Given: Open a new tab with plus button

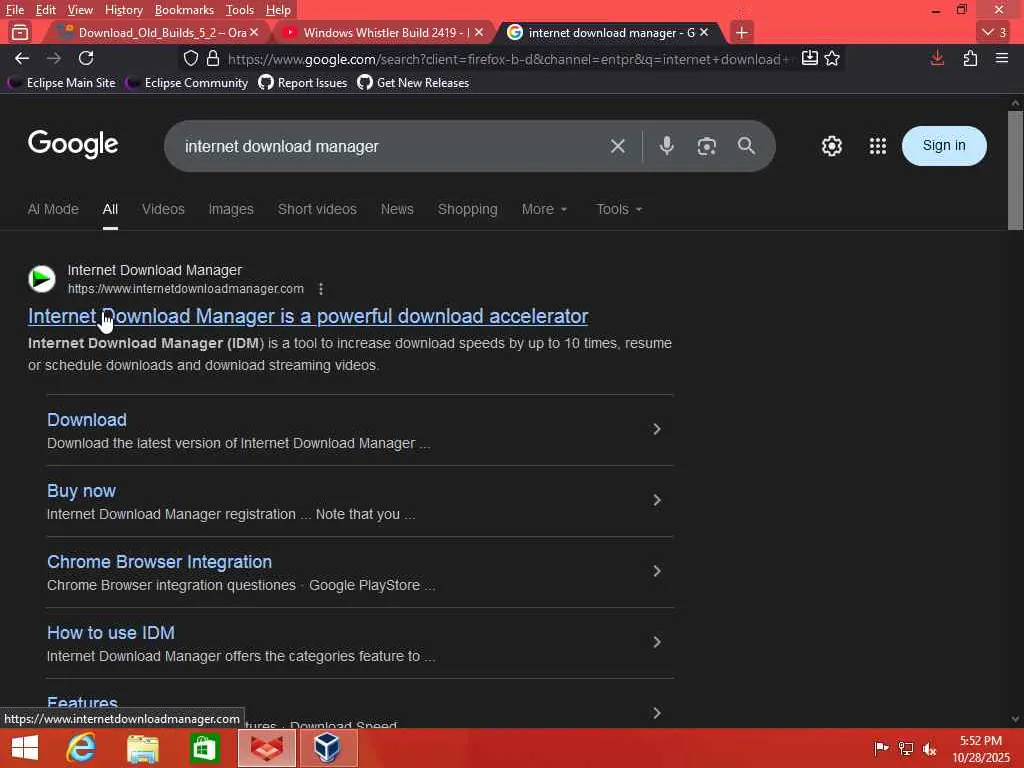Looking at the screenshot, I should tap(741, 32).
